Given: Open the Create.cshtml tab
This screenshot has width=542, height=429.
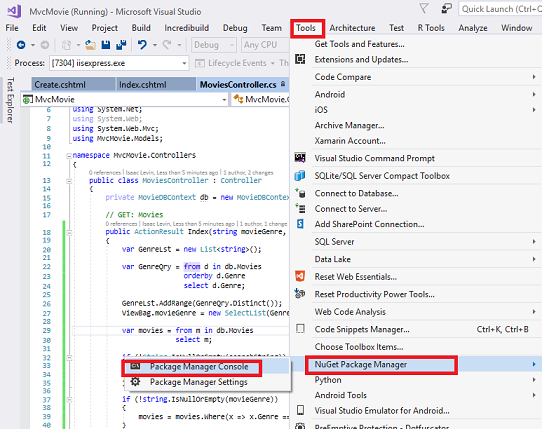Looking at the screenshot, I should (60, 85).
